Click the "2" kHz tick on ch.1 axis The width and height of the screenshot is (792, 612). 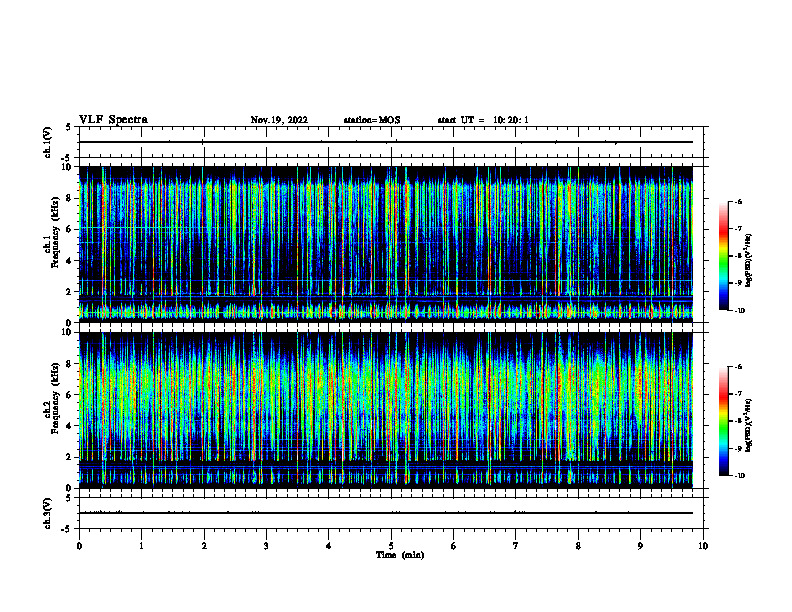70,291
